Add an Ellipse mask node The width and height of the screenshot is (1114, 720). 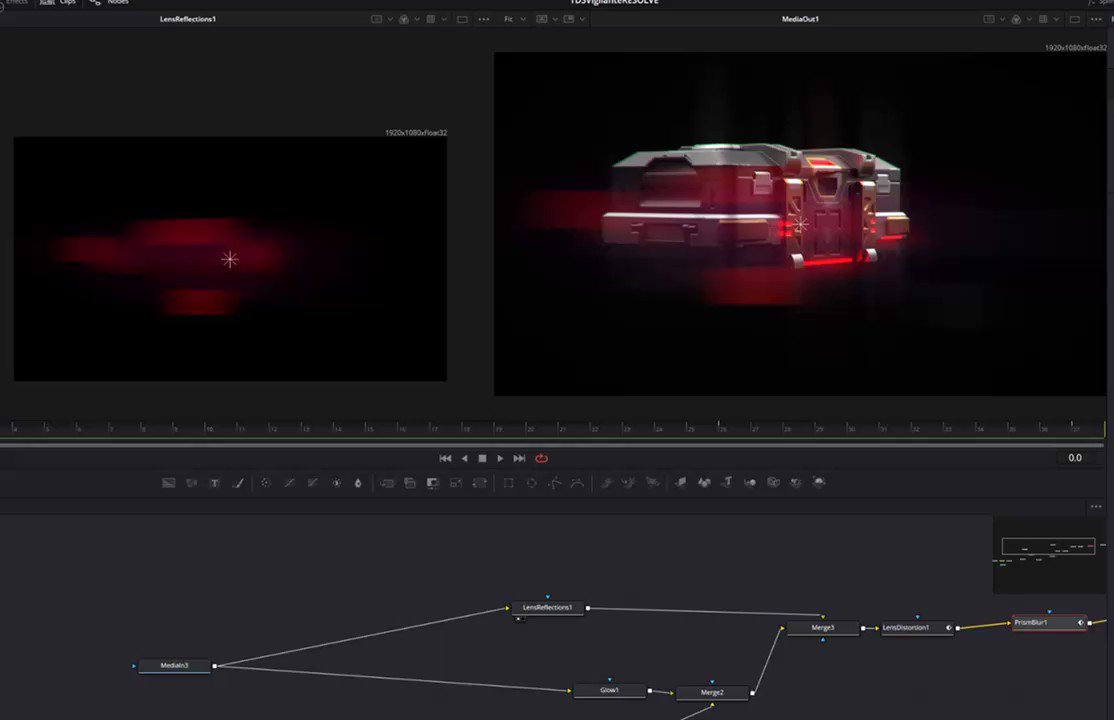coord(531,483)
